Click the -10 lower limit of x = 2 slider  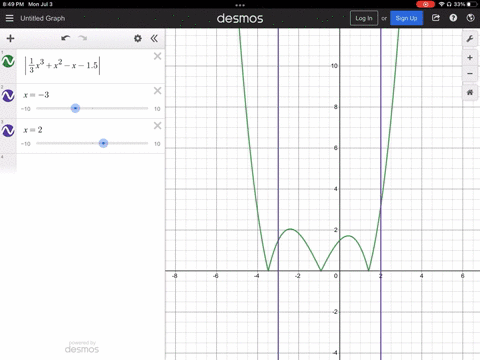pyautogui.click(x=26, y=144)
